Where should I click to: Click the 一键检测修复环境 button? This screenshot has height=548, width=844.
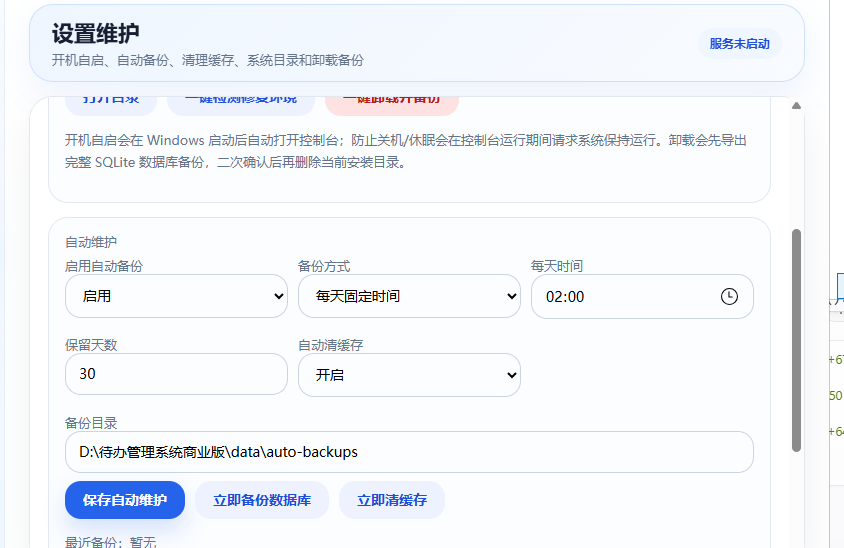241,105
